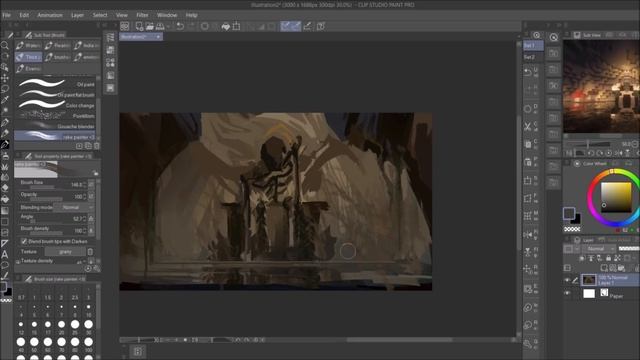
Task: Select the active Brush tool
Action: click(x=5, y=144)
